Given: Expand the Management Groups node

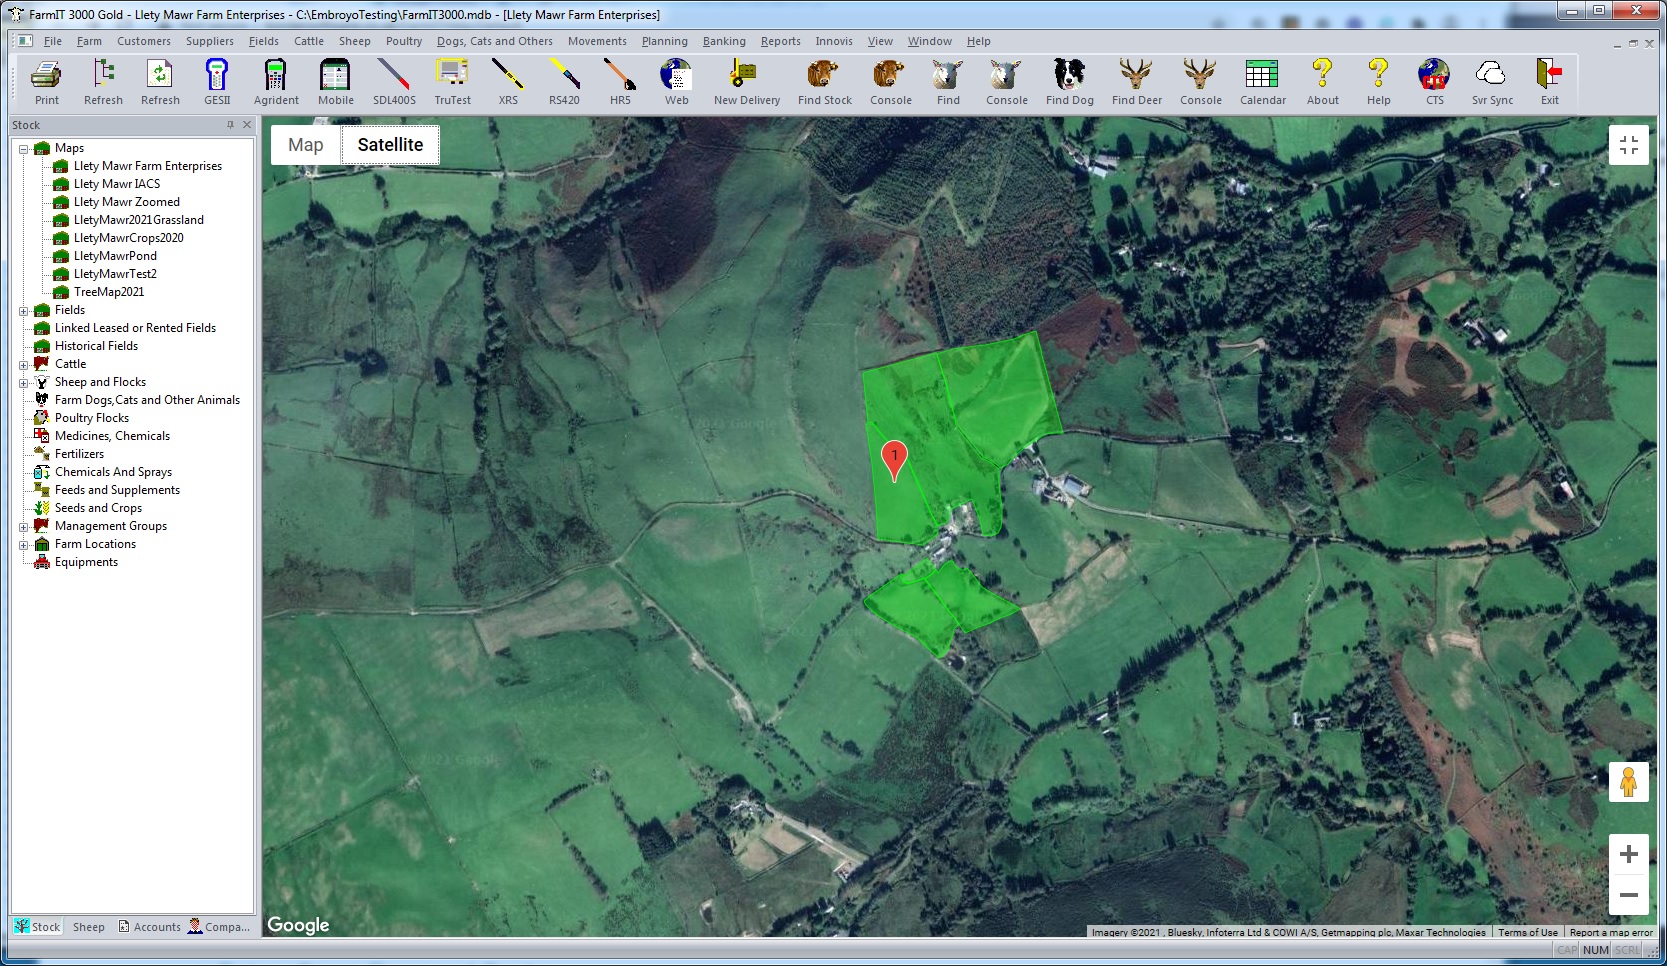Looking at the screenshot, I should 23,527.
